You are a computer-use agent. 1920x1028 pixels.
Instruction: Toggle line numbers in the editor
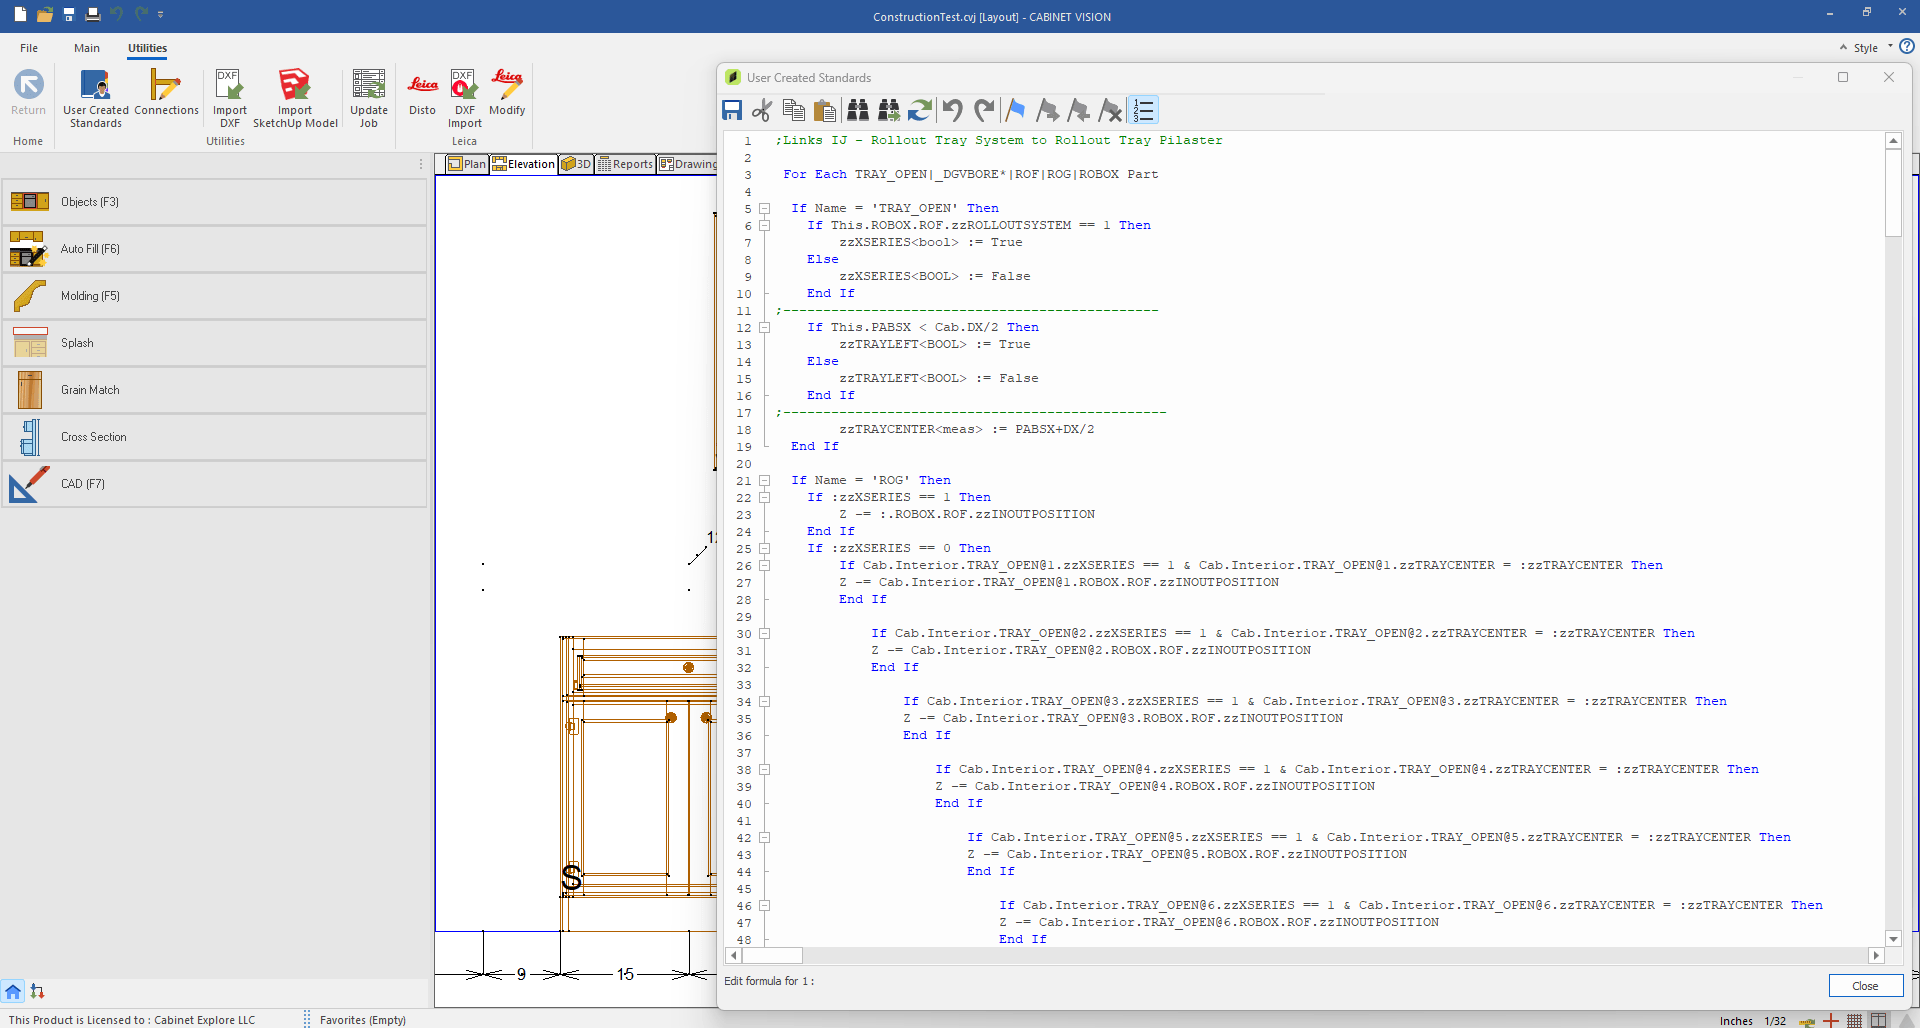(x=1143, y=110)
